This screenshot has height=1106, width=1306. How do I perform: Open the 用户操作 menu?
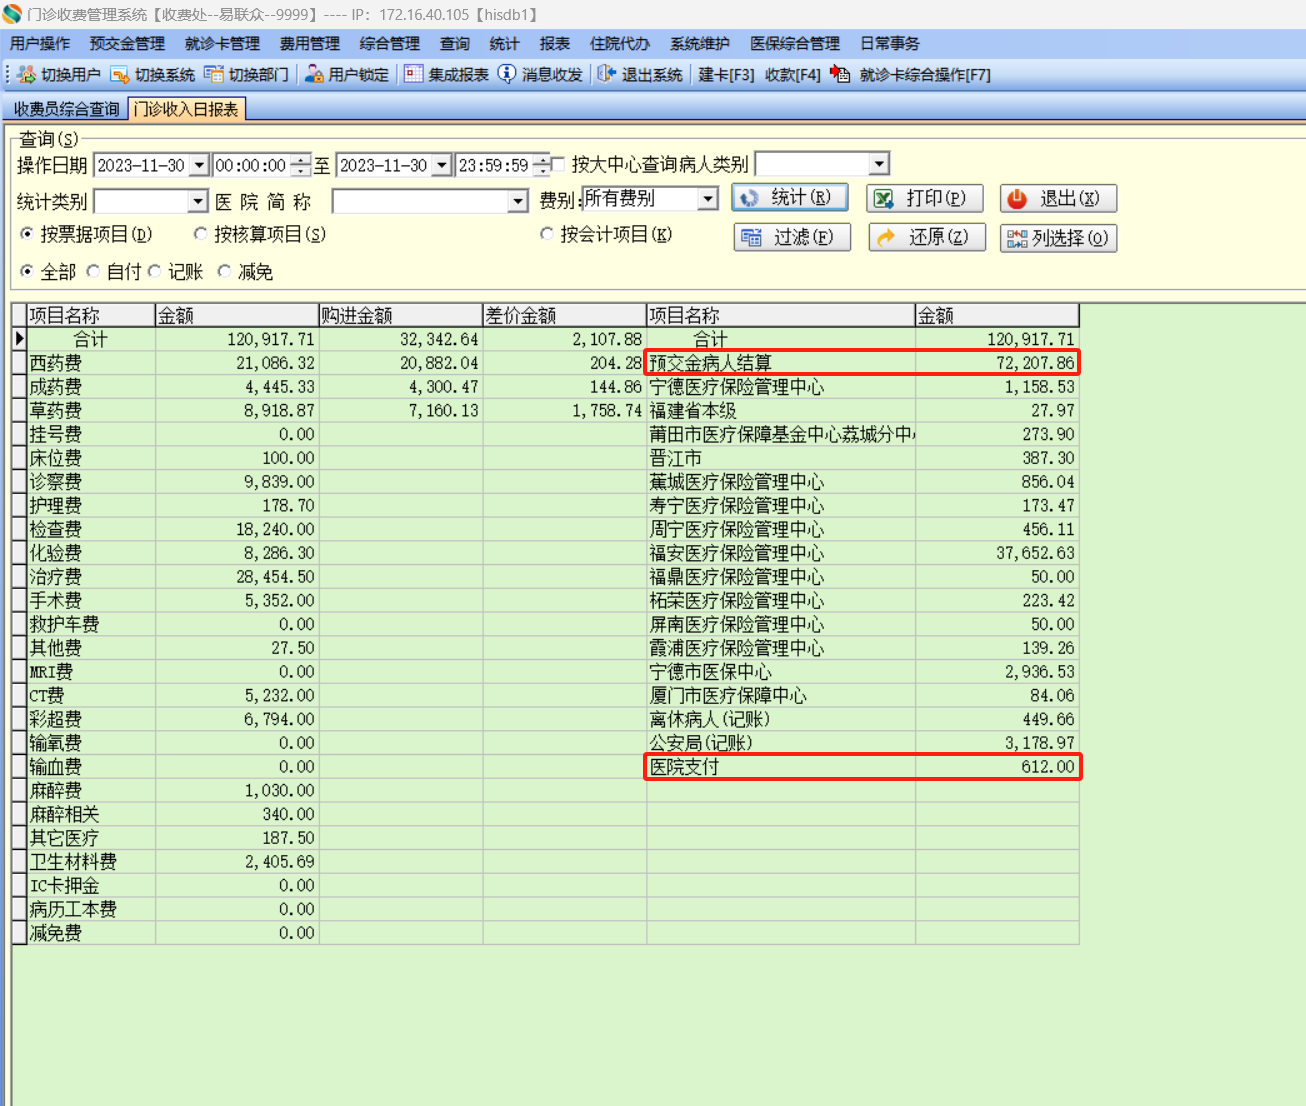(x=40, y=44)
